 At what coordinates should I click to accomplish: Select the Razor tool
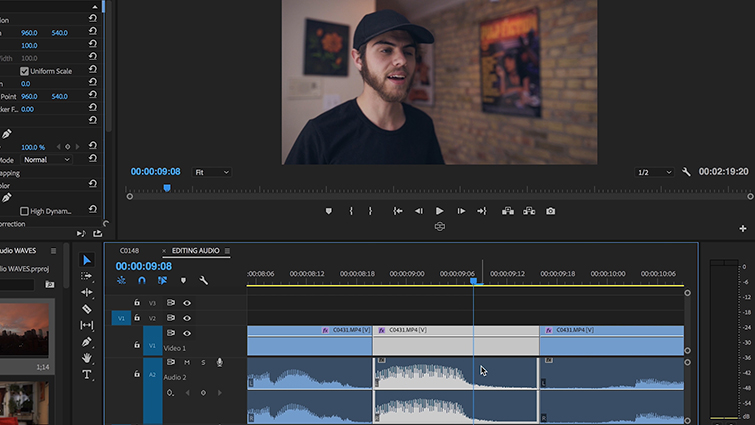(87, 309)
